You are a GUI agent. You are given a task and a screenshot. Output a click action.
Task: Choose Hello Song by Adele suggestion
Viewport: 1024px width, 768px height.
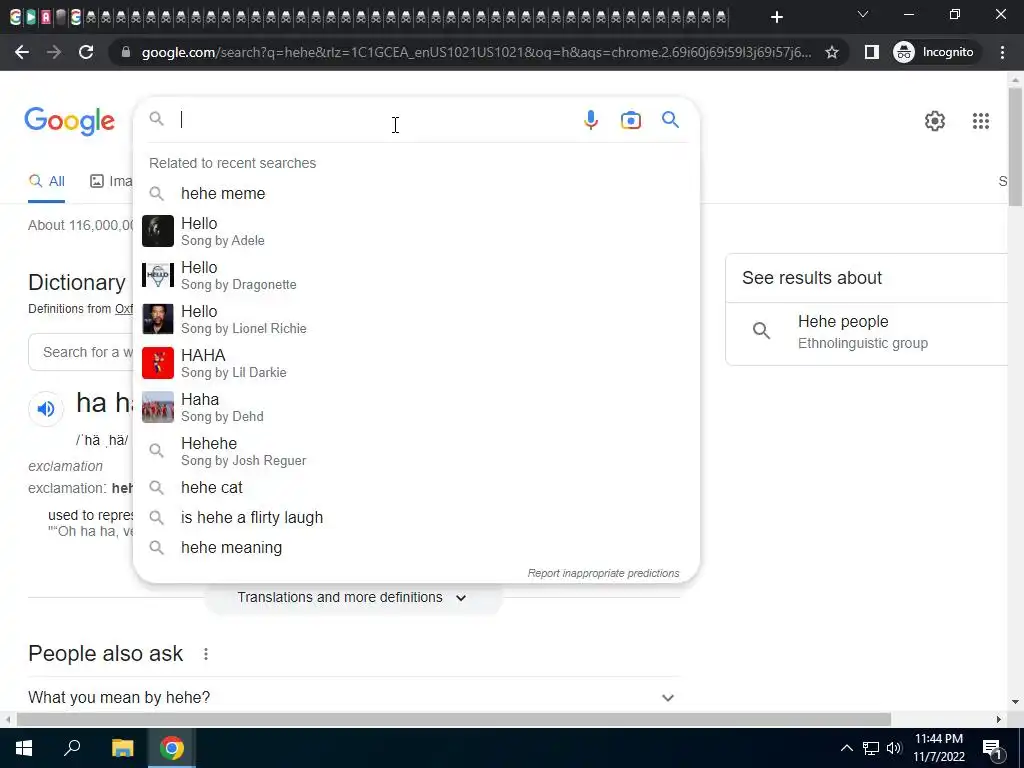pyautogui.click(x=417, y=231)
